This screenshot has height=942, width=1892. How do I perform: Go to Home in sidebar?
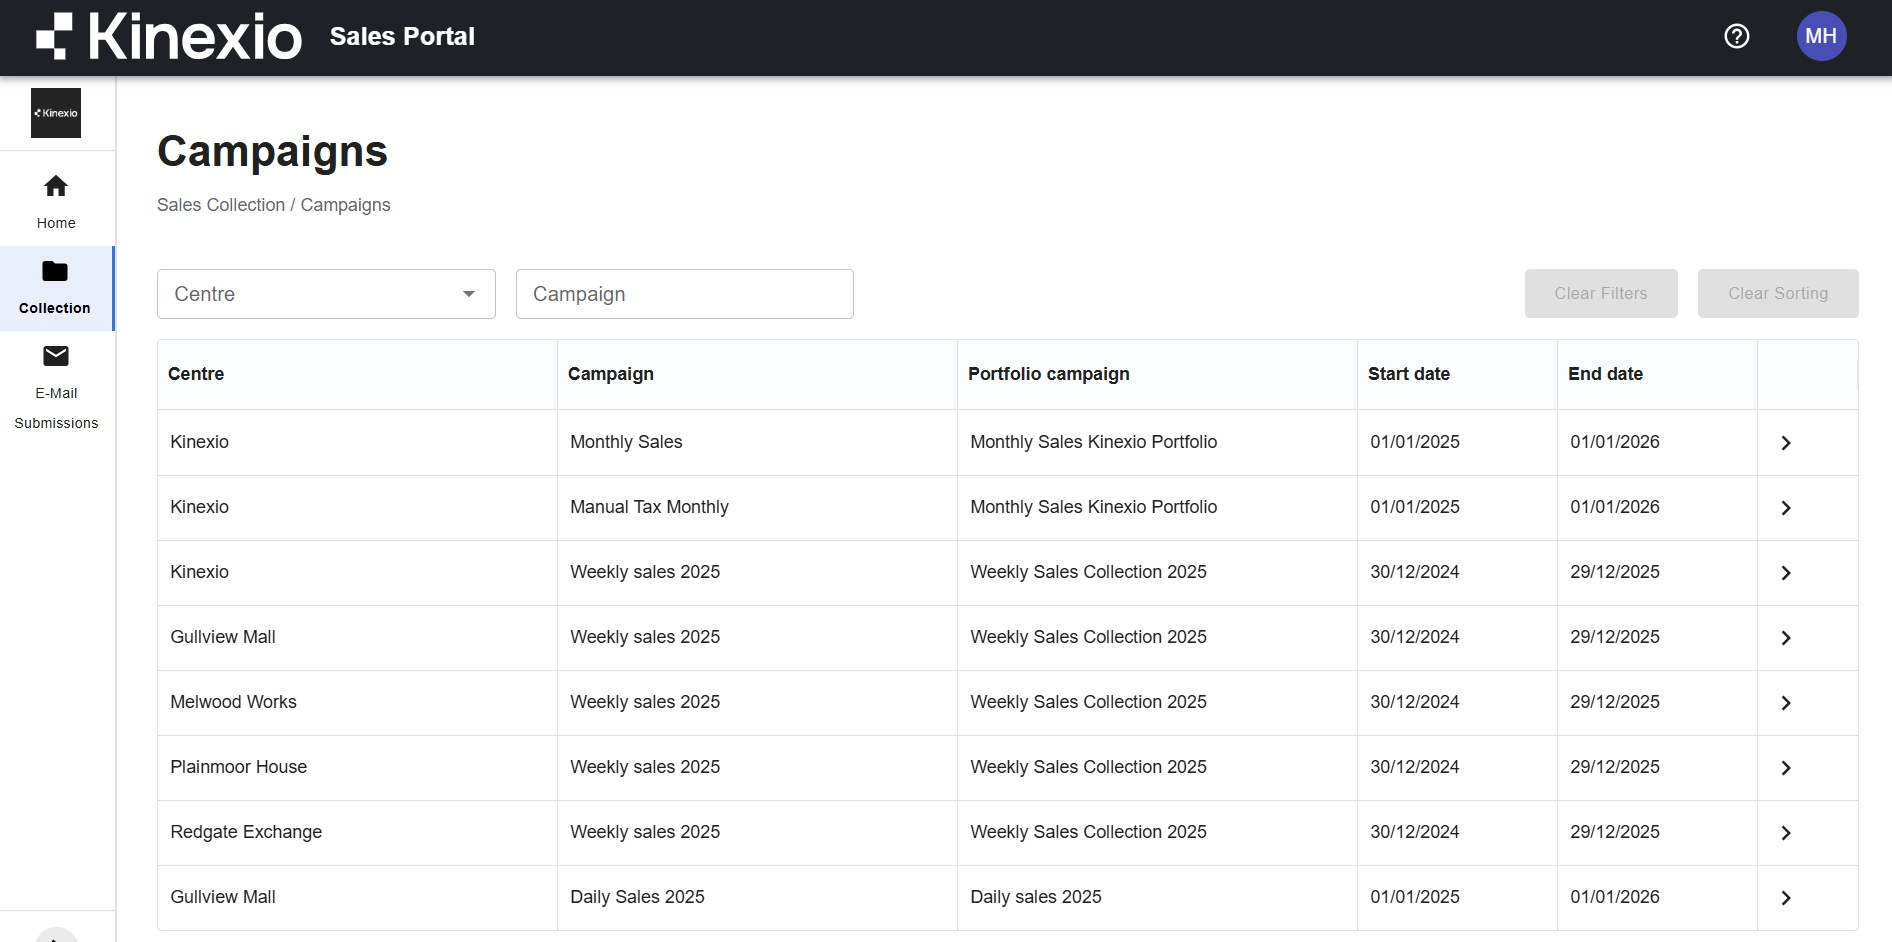pos(56,201)
